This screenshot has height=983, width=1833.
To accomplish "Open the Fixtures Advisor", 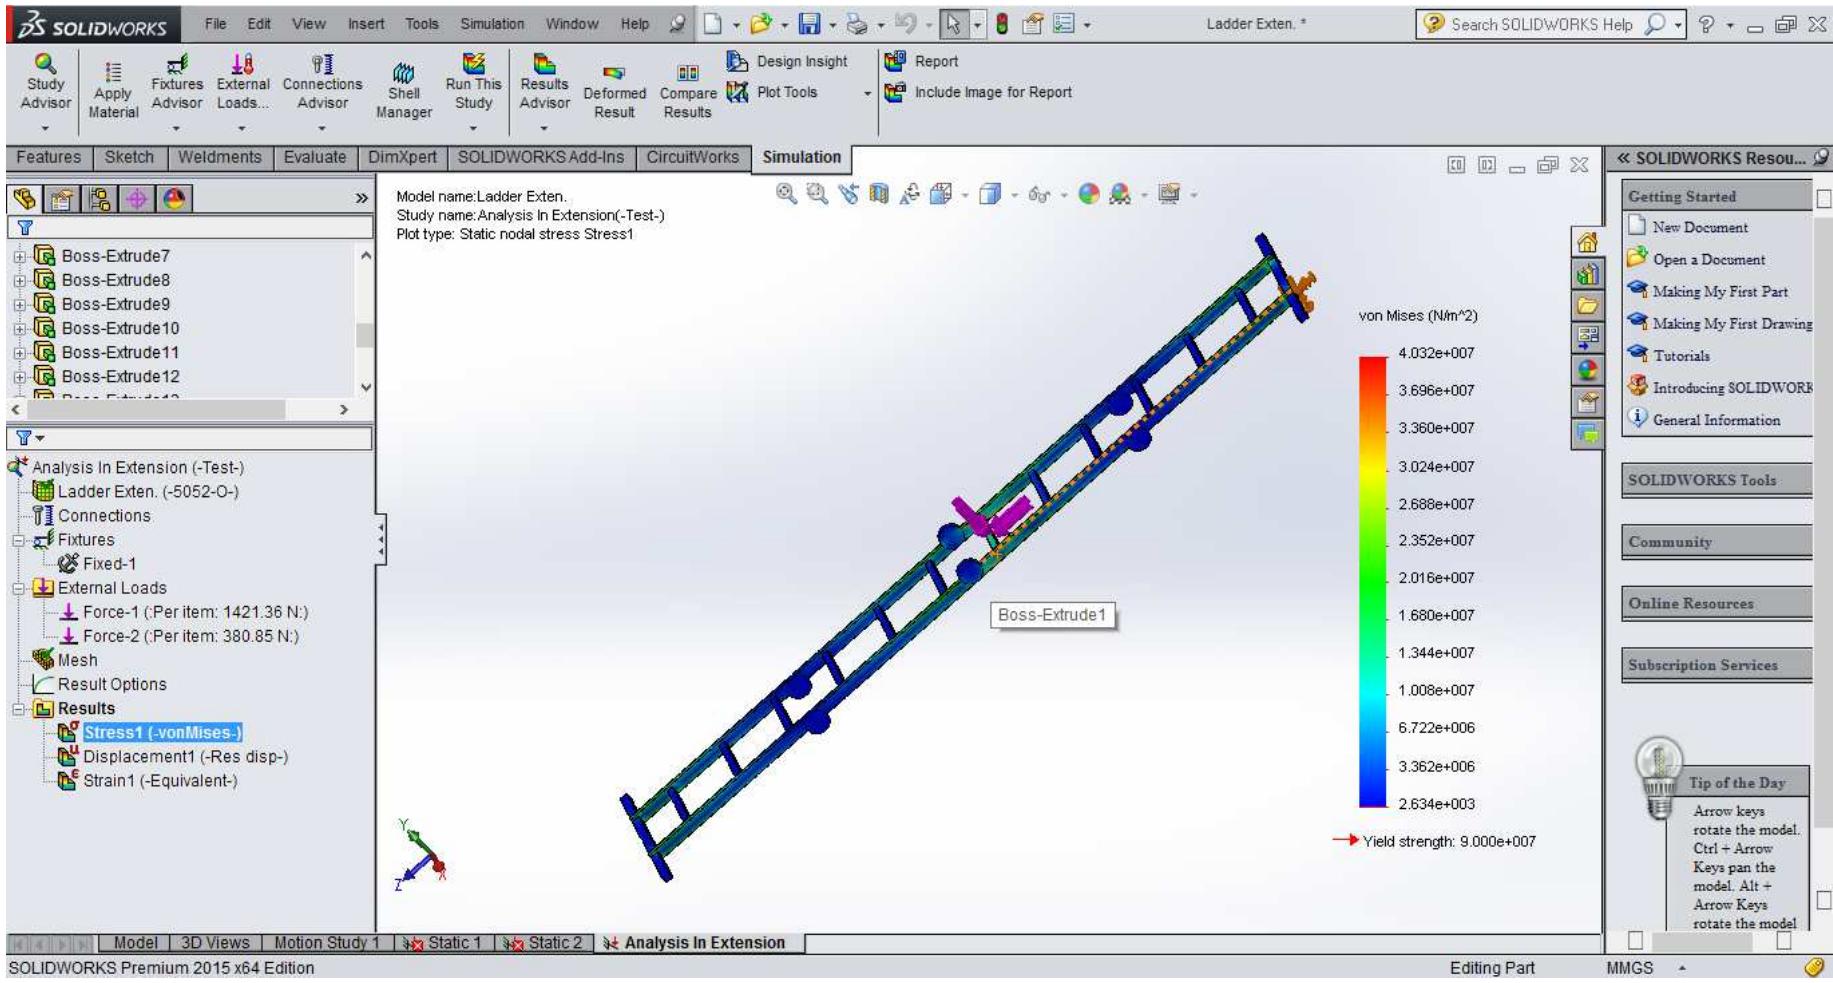I will click(176, 83).
